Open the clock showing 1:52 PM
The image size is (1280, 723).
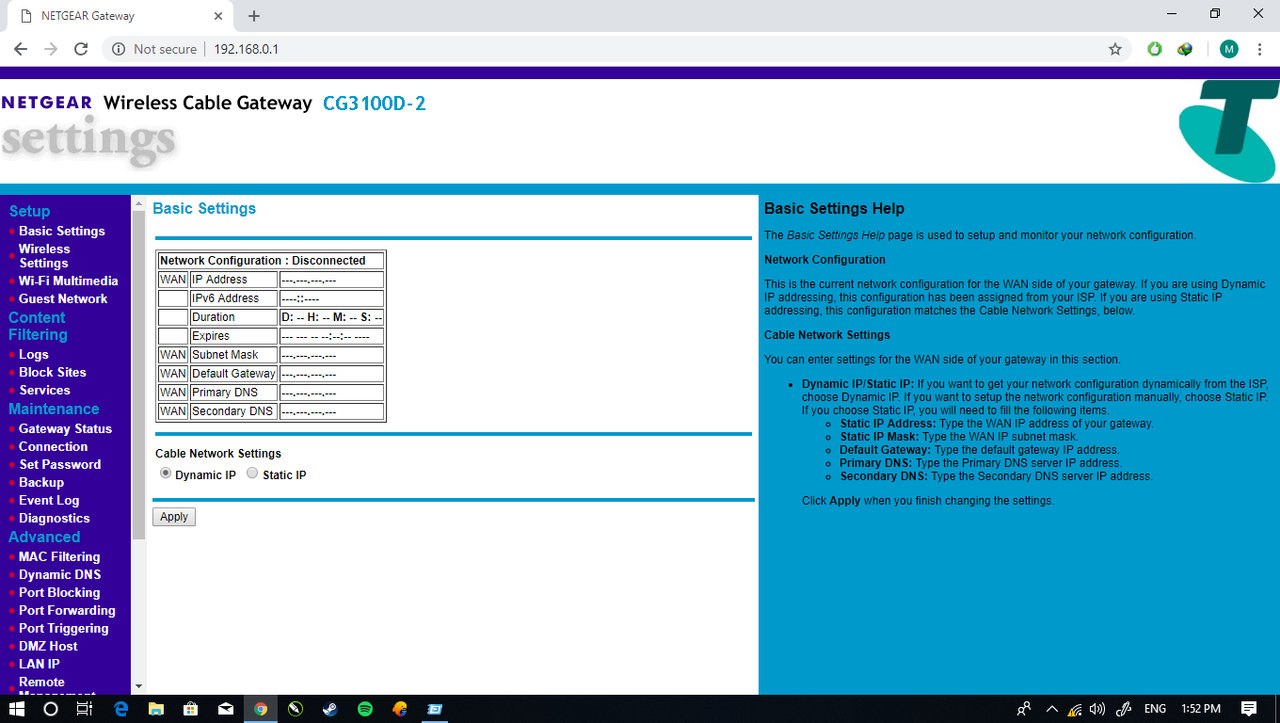1201,708
